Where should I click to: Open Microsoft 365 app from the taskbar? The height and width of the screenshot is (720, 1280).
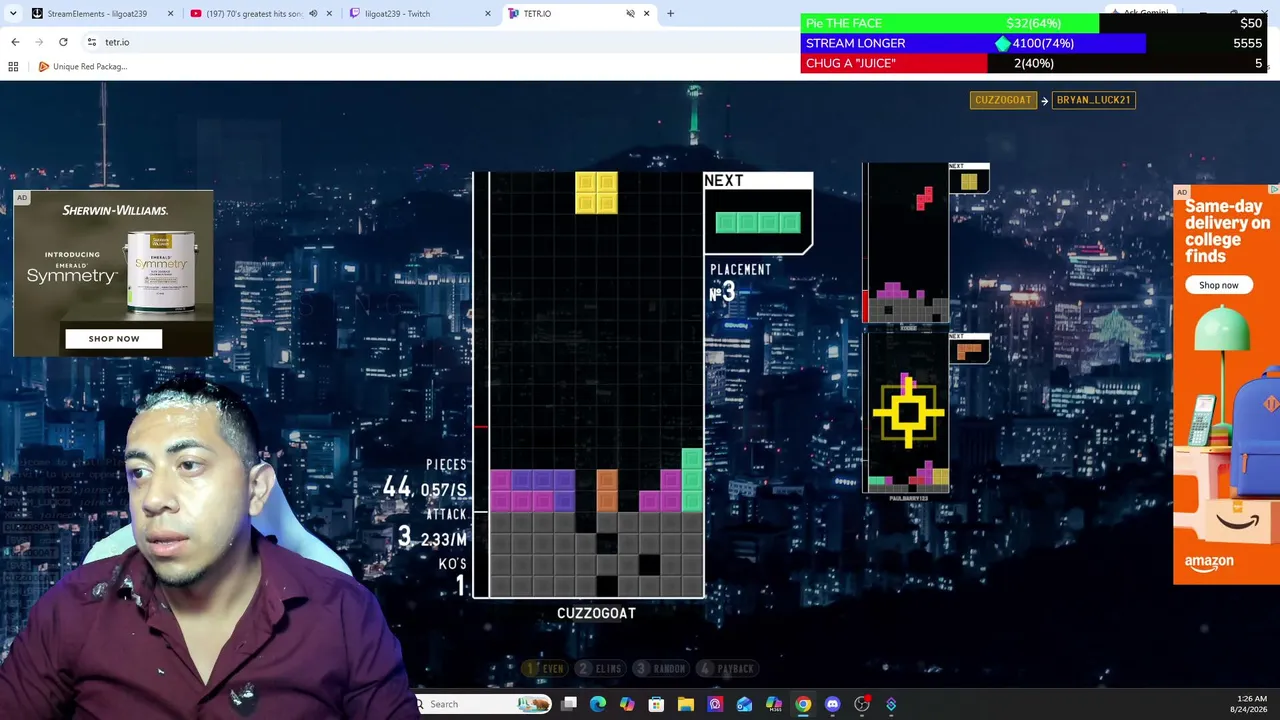click(773, 704)
